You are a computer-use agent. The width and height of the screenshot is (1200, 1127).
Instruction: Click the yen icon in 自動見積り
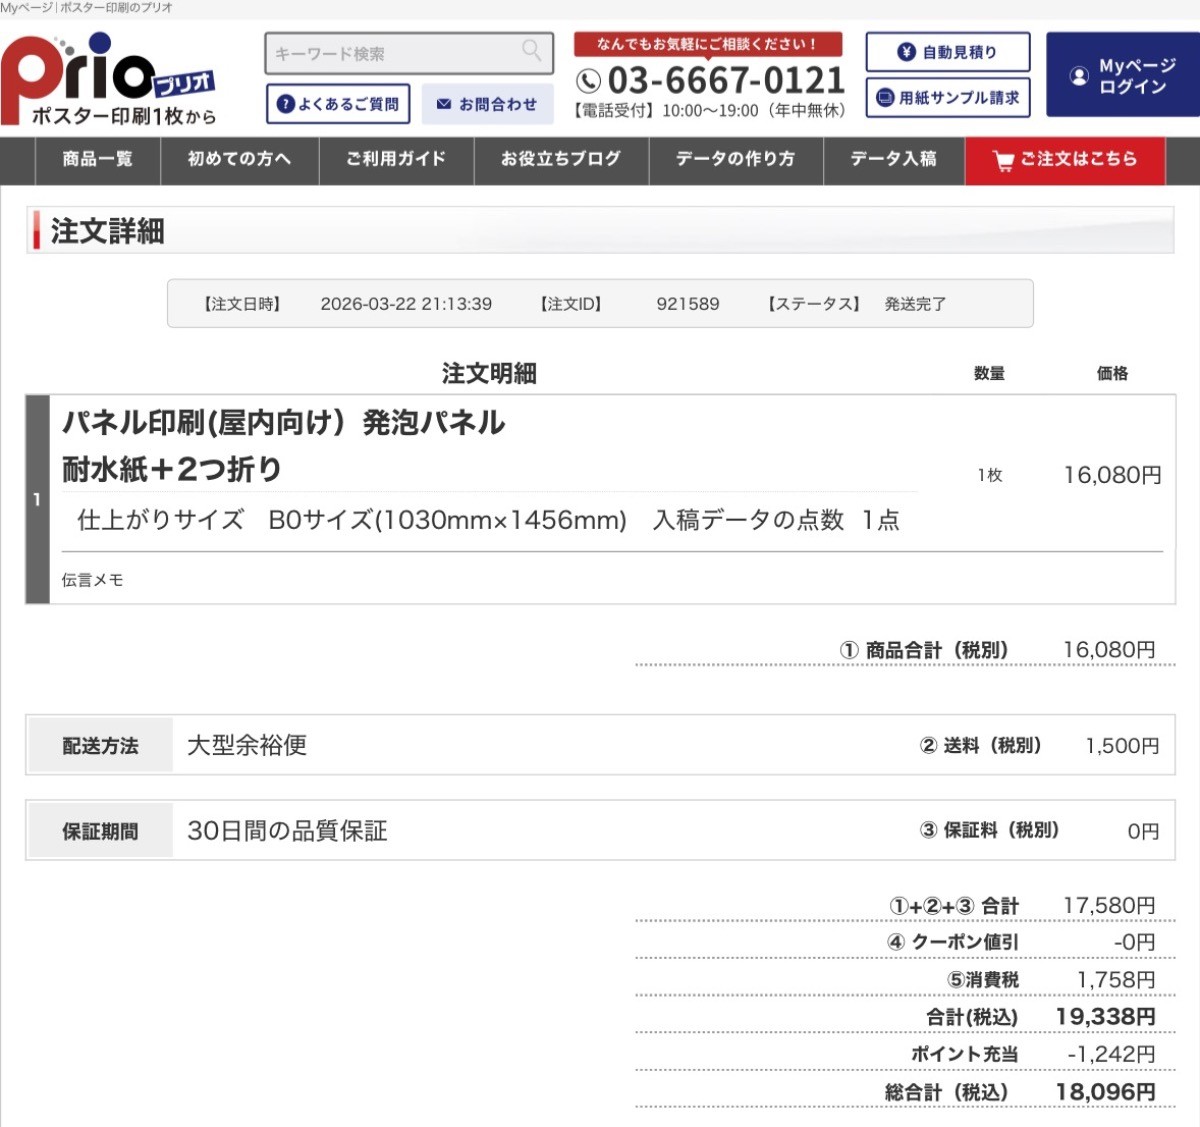(906, 52)
